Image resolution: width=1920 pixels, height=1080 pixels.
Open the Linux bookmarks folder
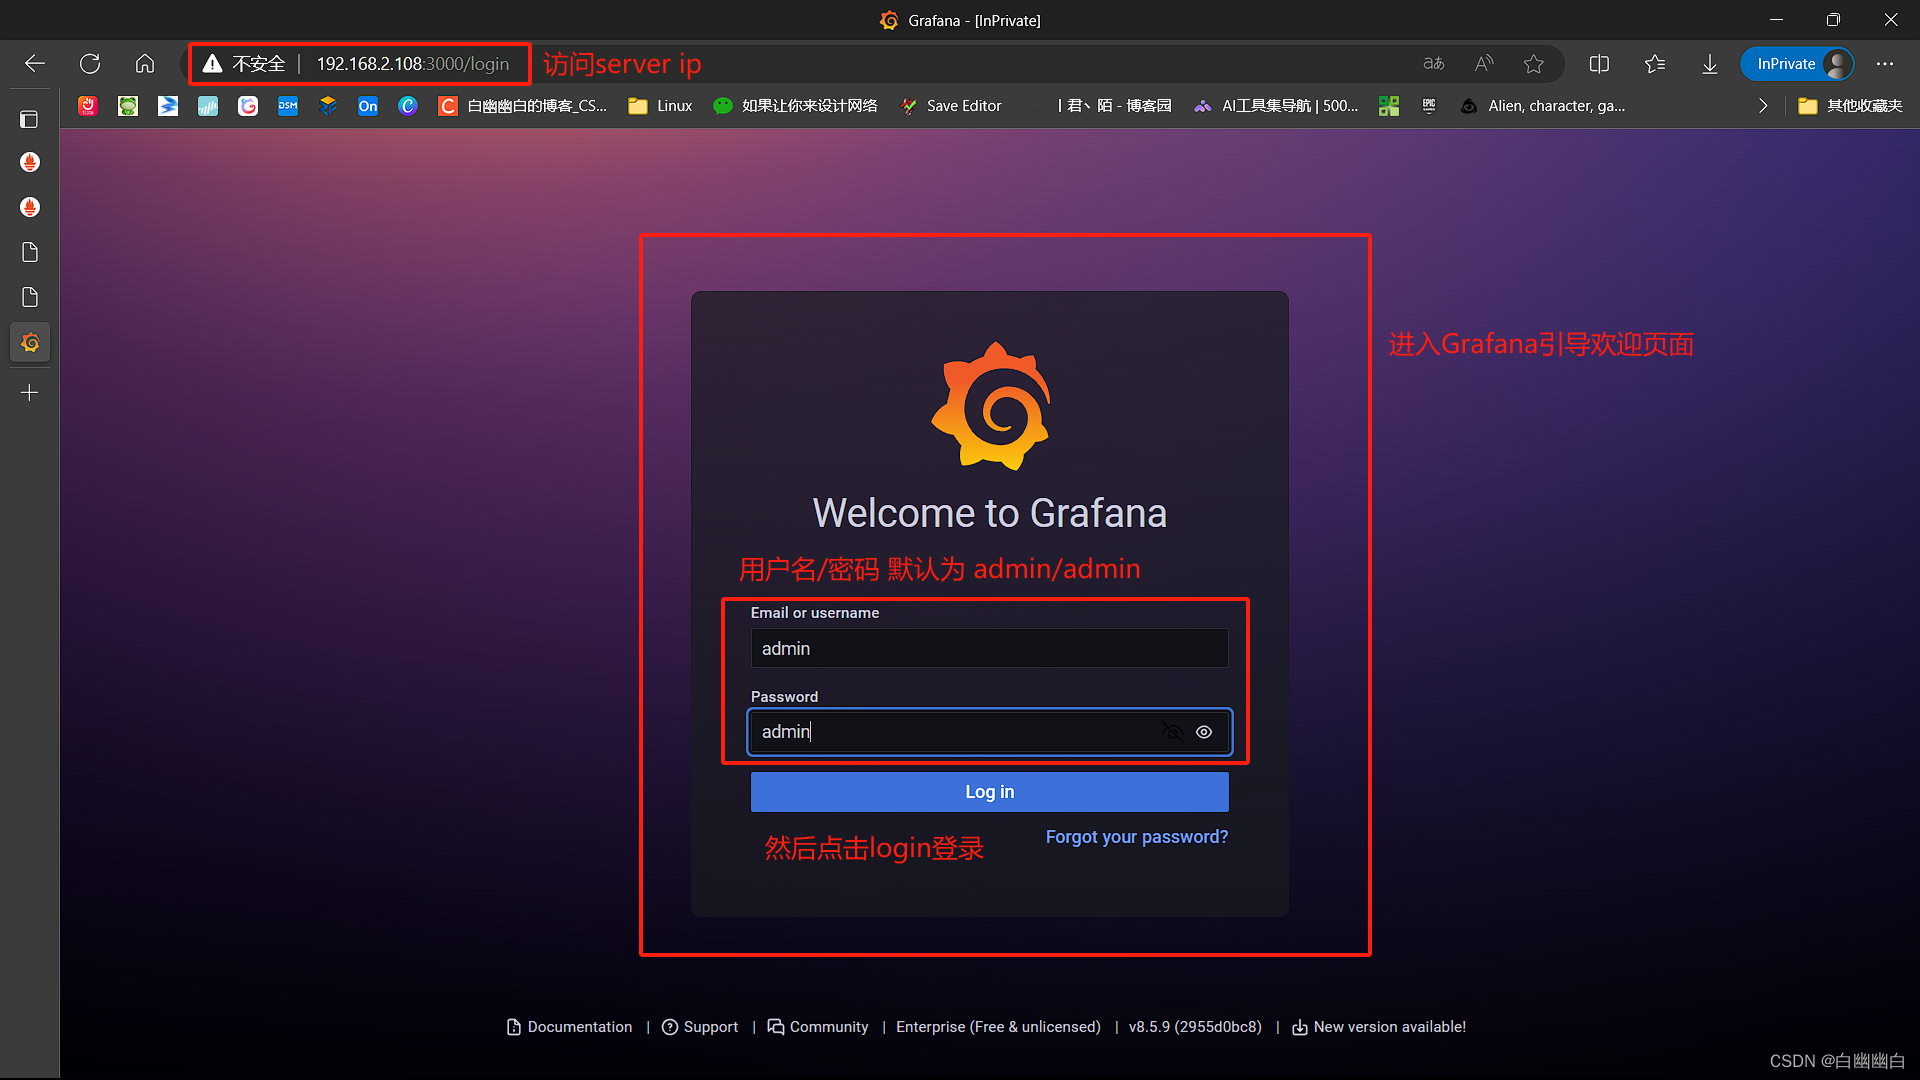click(x=660, y=106)
